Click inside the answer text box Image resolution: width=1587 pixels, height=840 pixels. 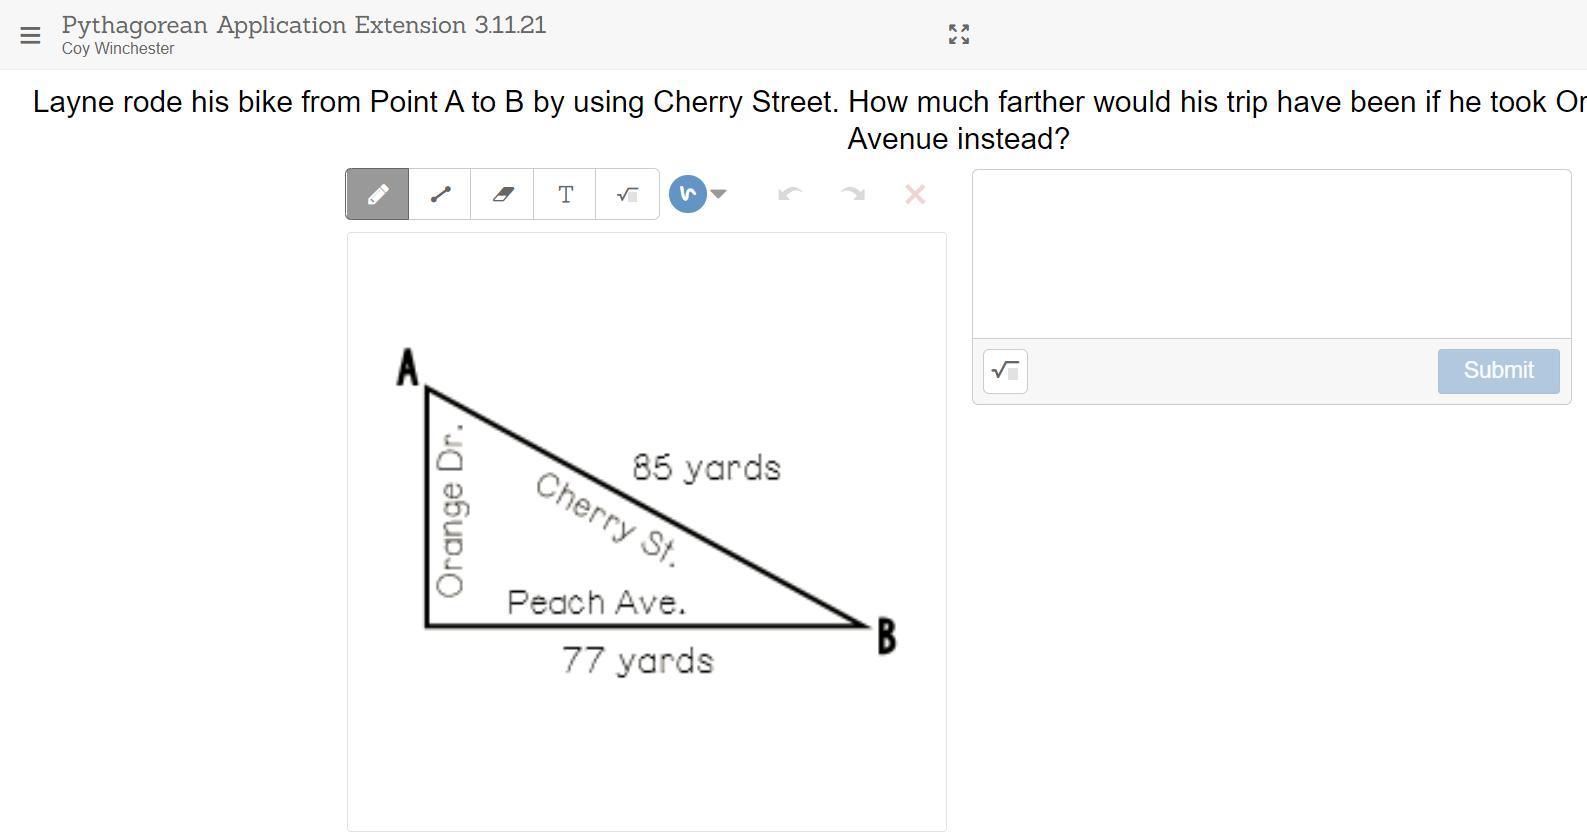click(1271, 254)
